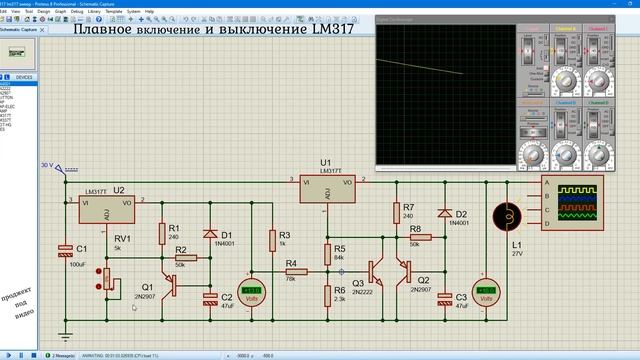Screen dimensions: 640x360
Task: Click the Zoom Out magnifier
Action: coord(156,19)
